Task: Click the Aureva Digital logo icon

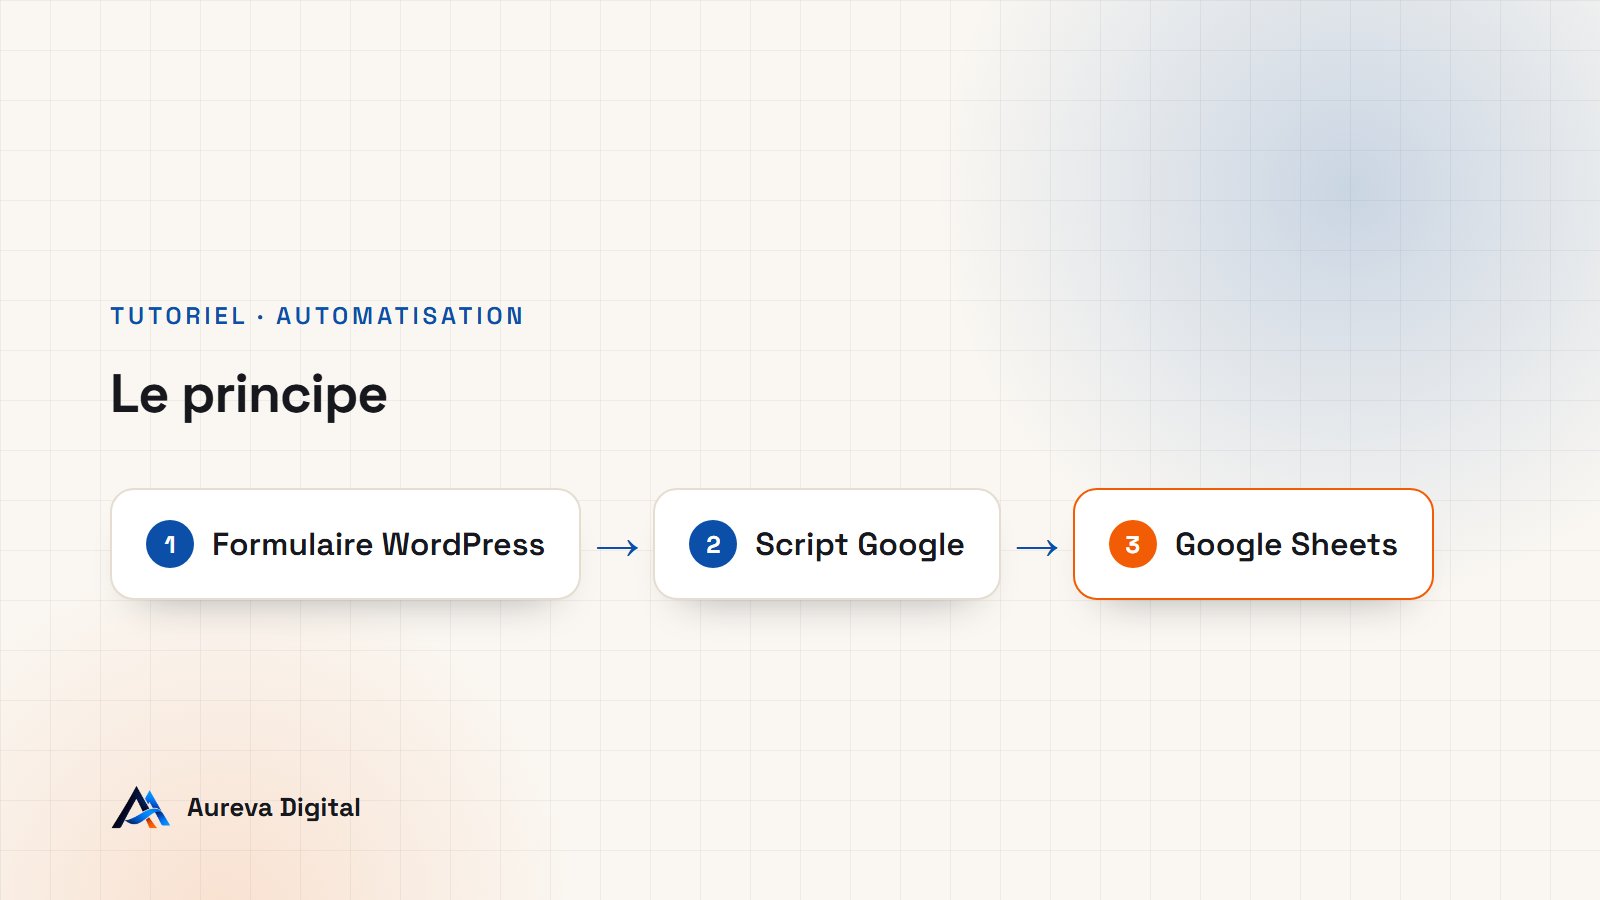Action: pos(141,808)
